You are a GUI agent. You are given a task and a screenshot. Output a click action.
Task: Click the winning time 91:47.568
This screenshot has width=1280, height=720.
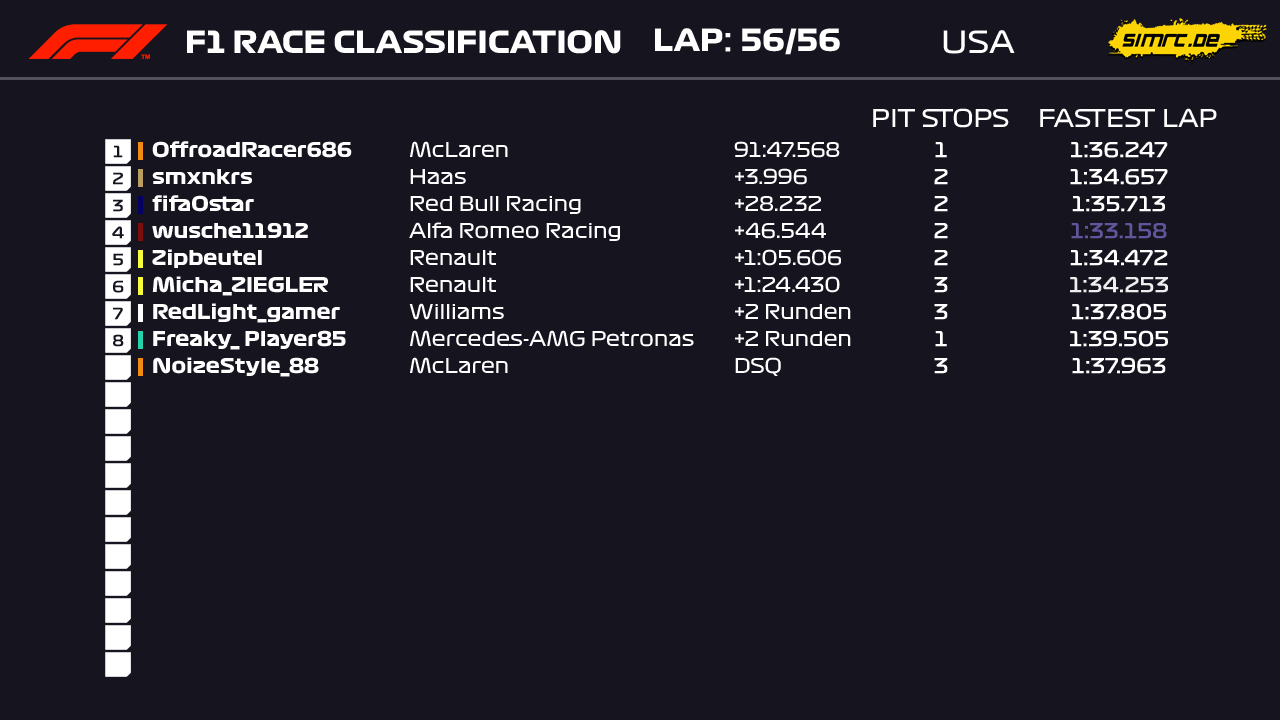point(786,151)
